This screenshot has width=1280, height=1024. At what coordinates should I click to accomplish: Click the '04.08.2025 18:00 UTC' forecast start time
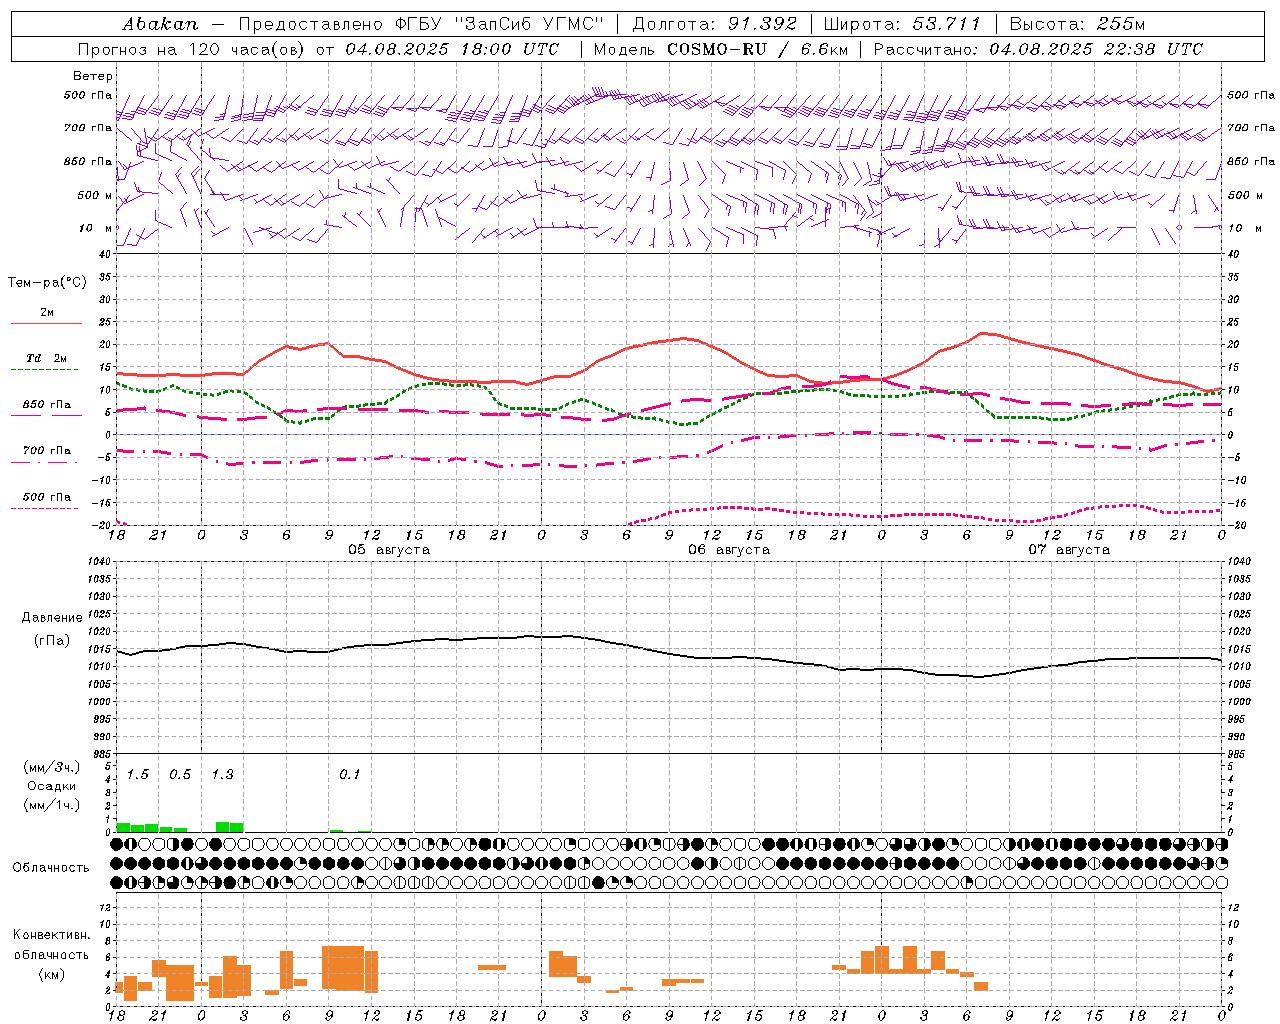(x=452, y=49)
